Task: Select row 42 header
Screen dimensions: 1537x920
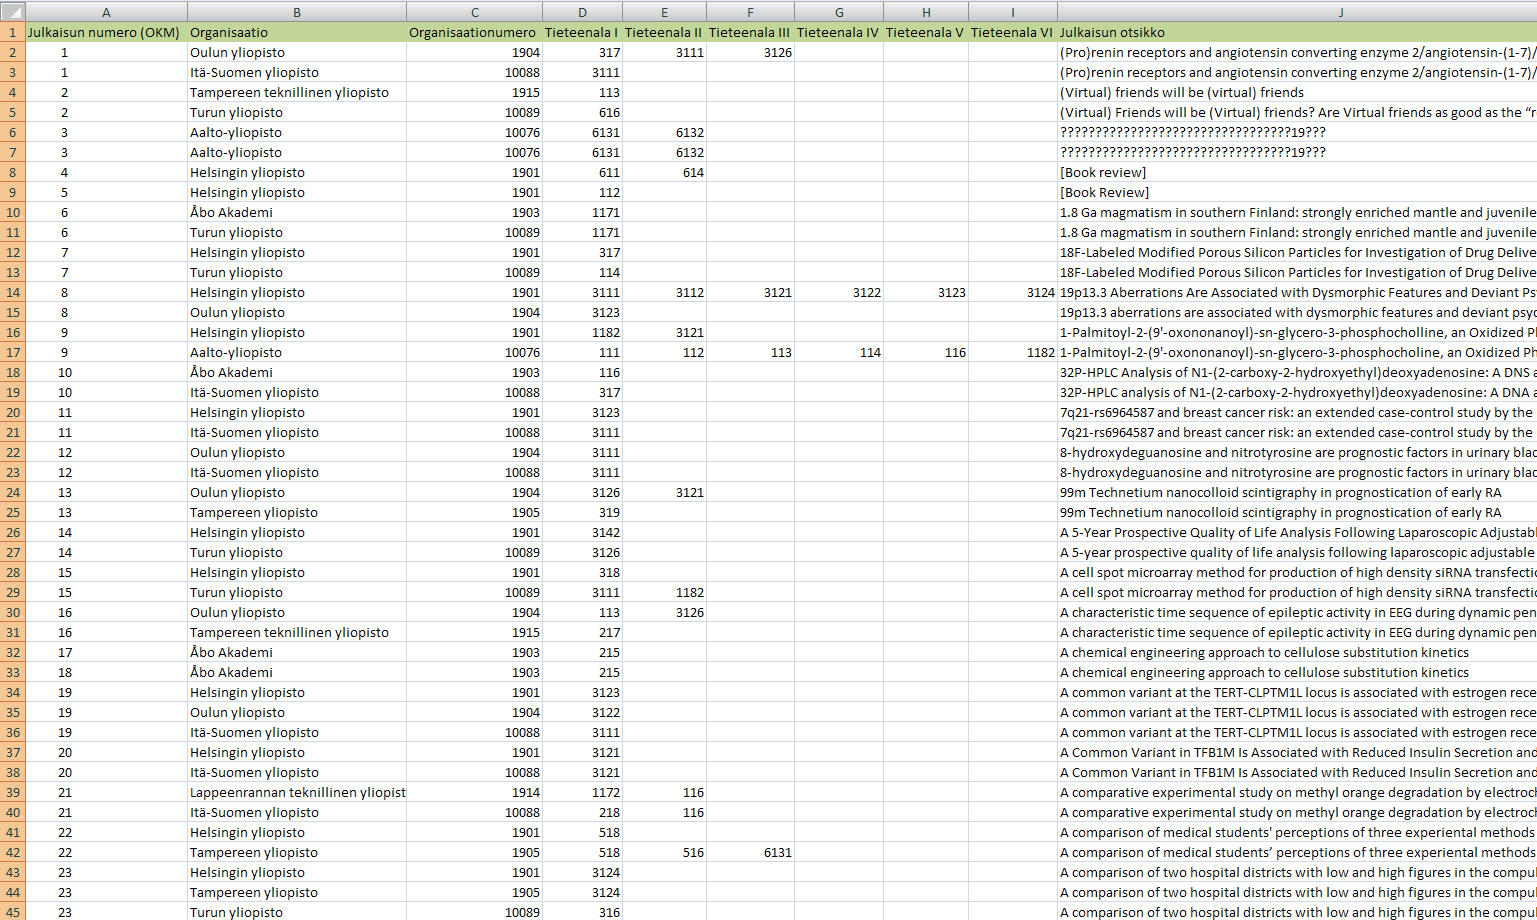Action: click(12, 852)
